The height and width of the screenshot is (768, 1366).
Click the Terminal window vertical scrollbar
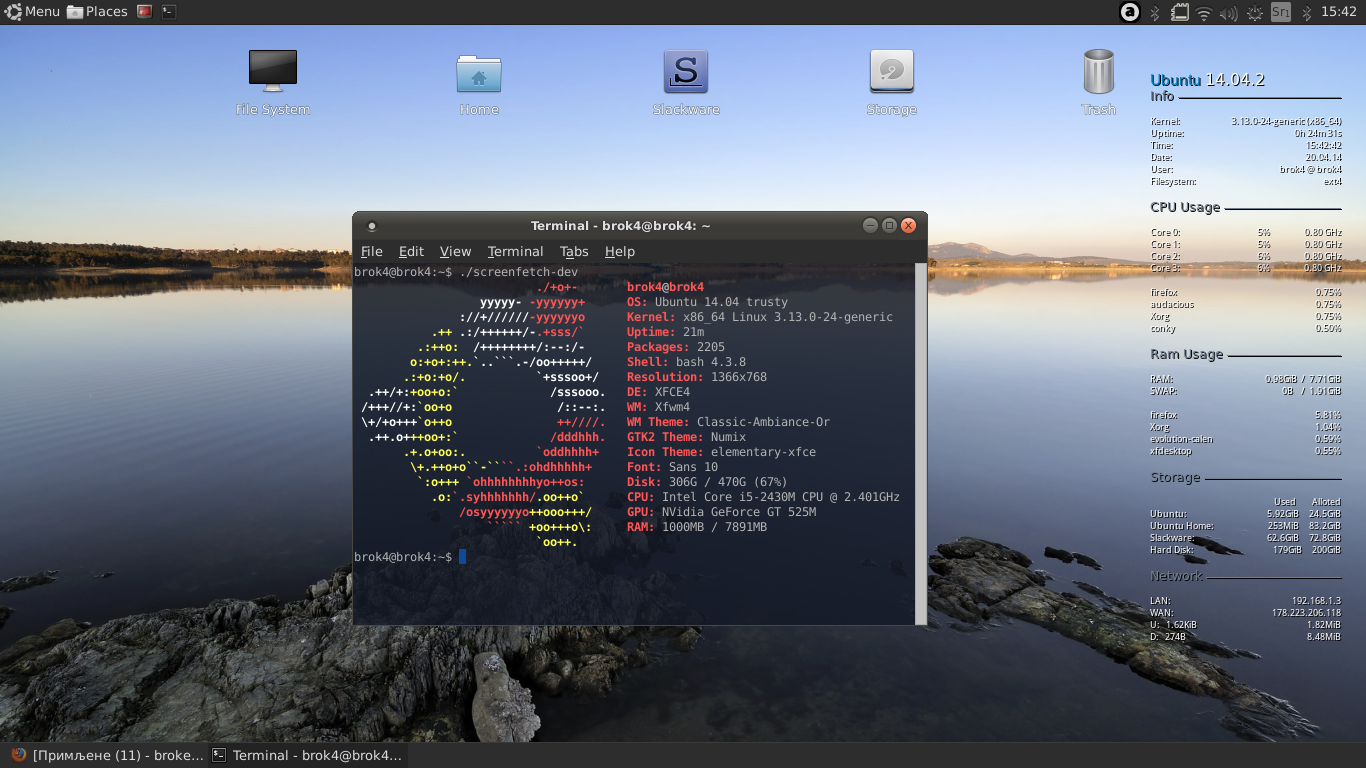(922, 444)
